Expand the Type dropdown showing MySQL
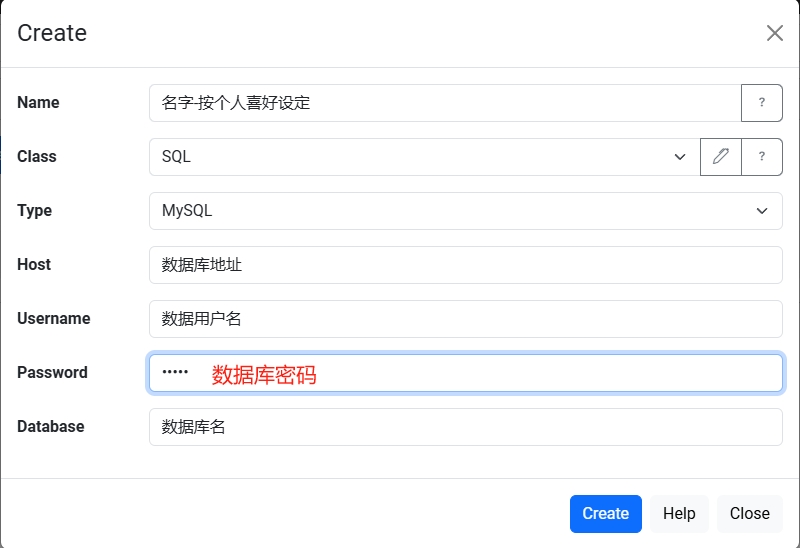Screen dimensions: 800x548 point(465,211)
